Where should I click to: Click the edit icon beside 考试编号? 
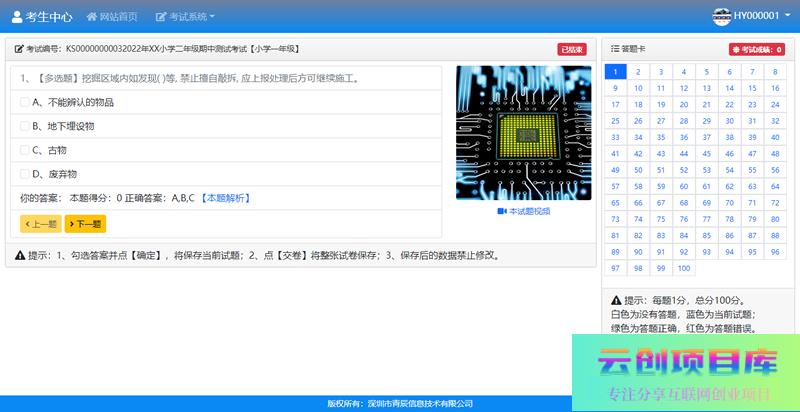tap(19, 49)
